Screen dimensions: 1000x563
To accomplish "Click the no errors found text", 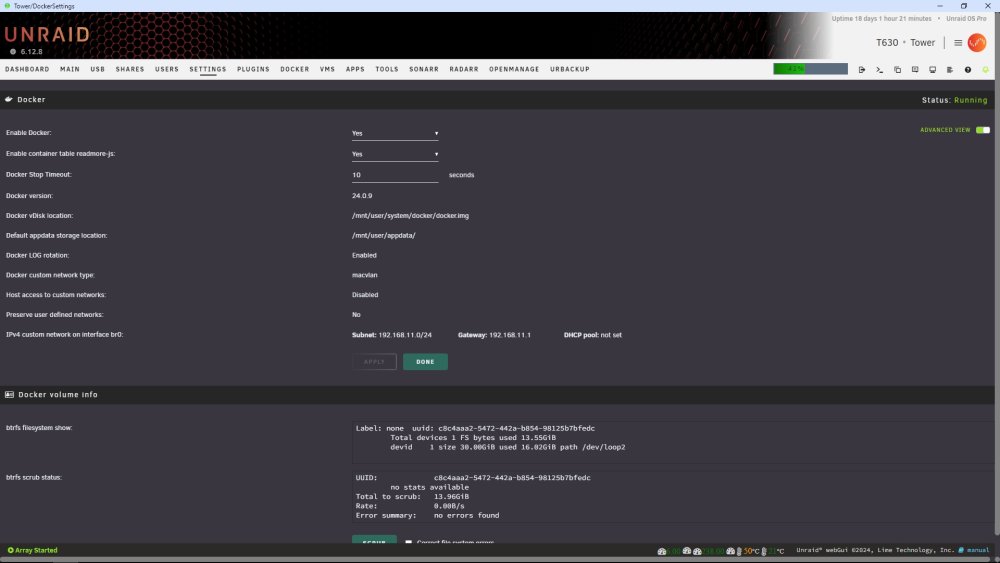I will [x=467, y=515].
